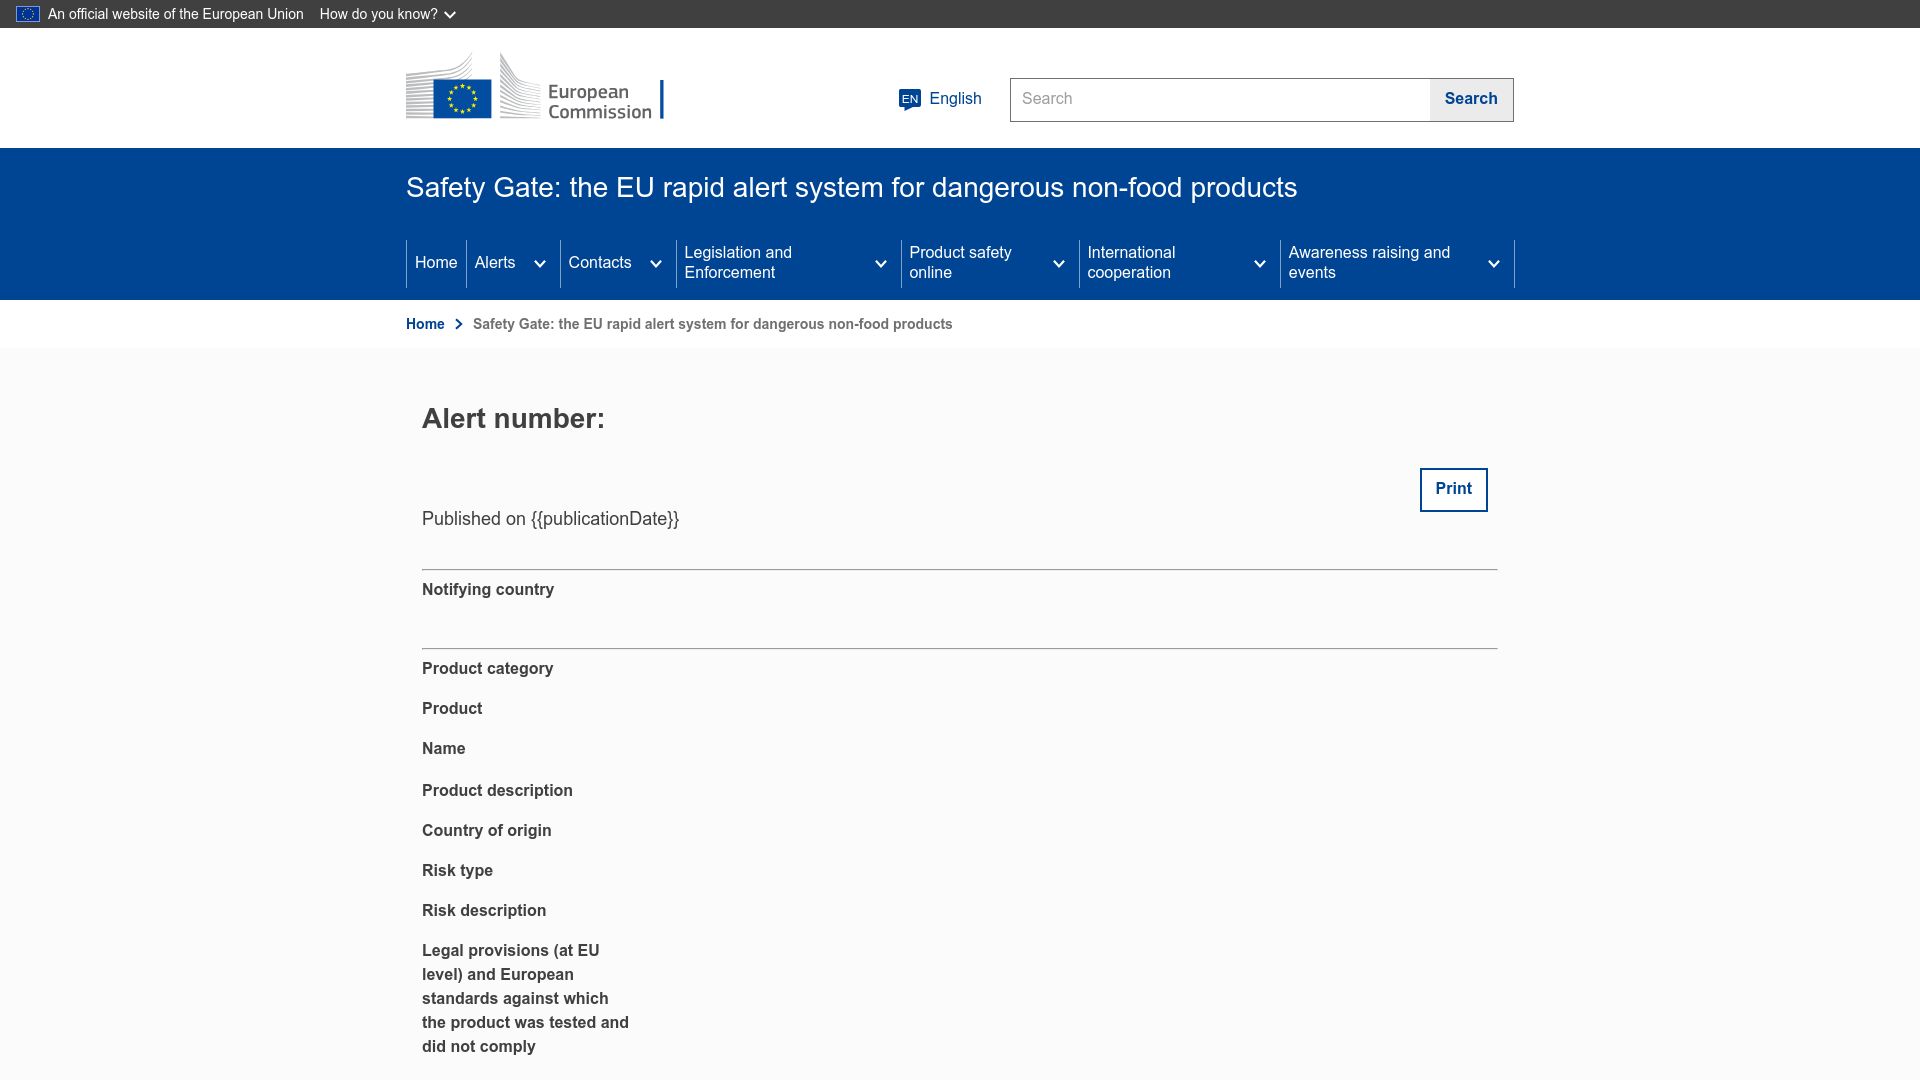Image resolution: width=1920 pixels, height=1080 pixels.
Task: Expand the 'How do you know?' dropdown
Action: pos(388,14)
